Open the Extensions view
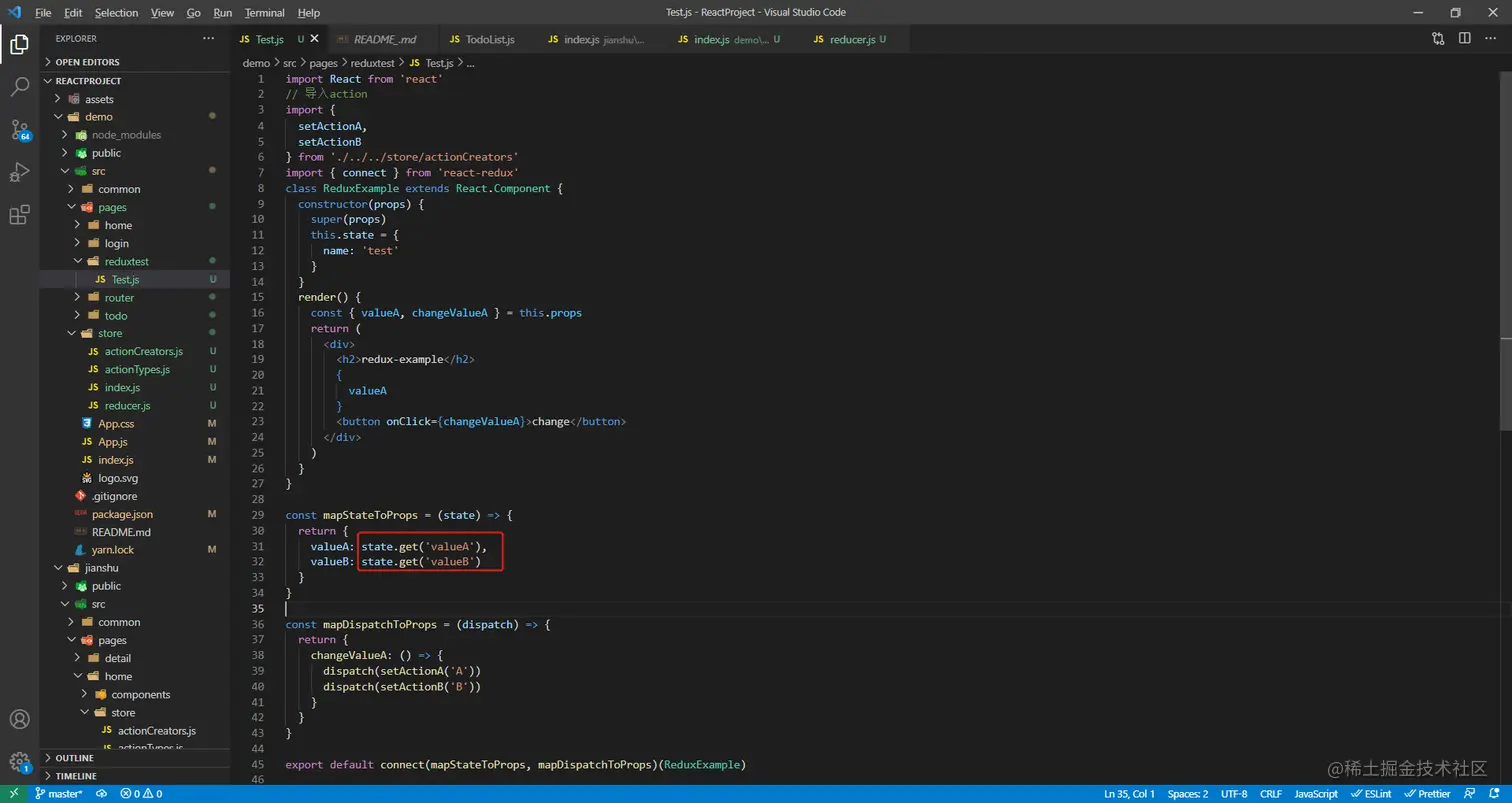The width and height of the screenshot is (1512, 803). [19, 215]
